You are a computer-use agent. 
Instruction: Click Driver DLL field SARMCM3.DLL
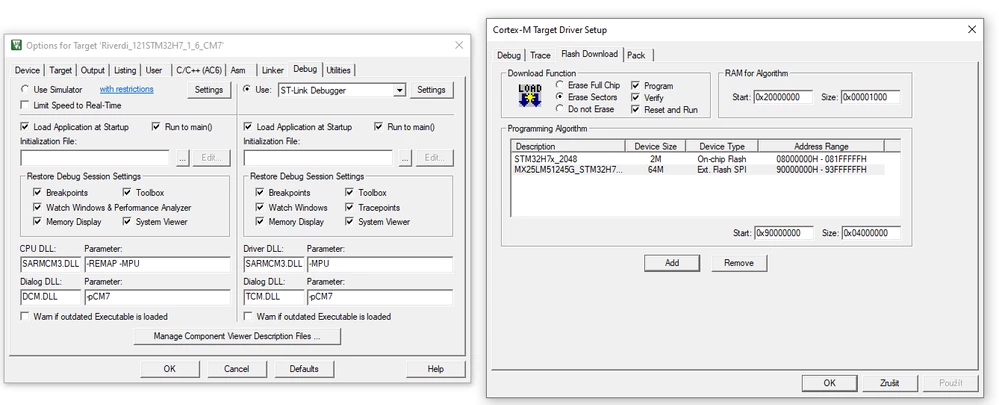273,264
